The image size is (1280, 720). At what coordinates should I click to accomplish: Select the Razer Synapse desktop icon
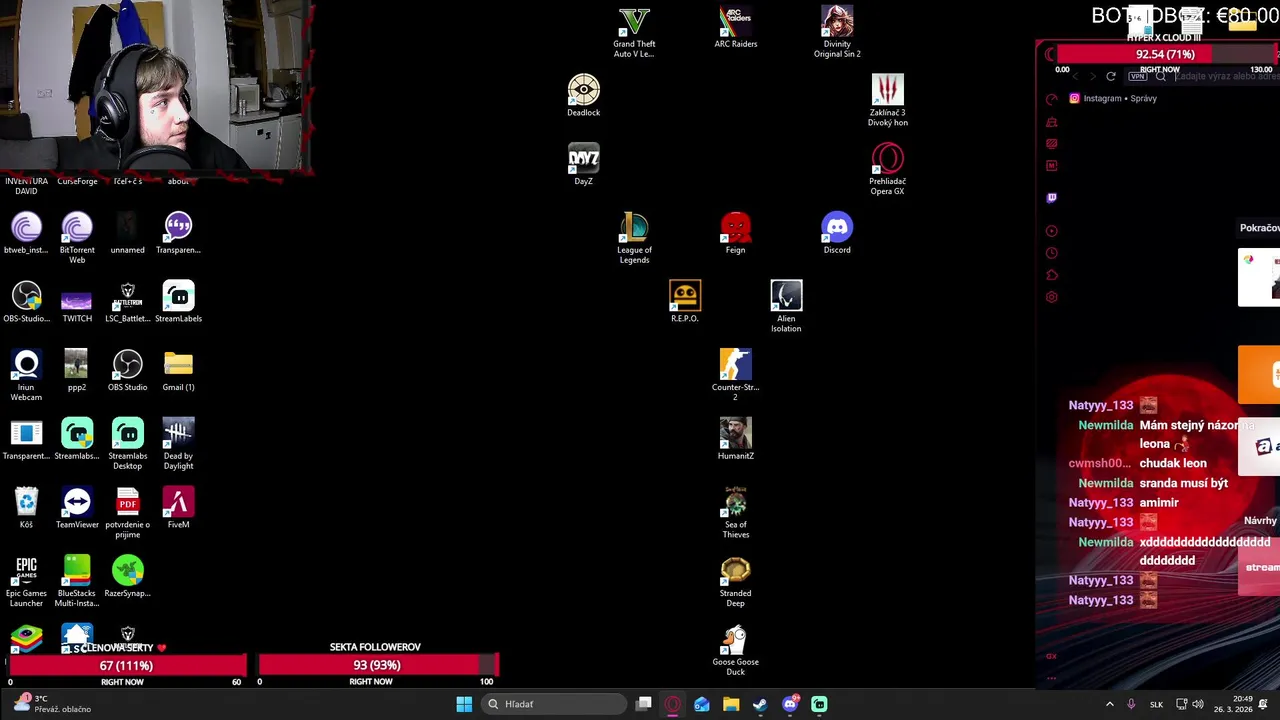[x=127, y=576]
